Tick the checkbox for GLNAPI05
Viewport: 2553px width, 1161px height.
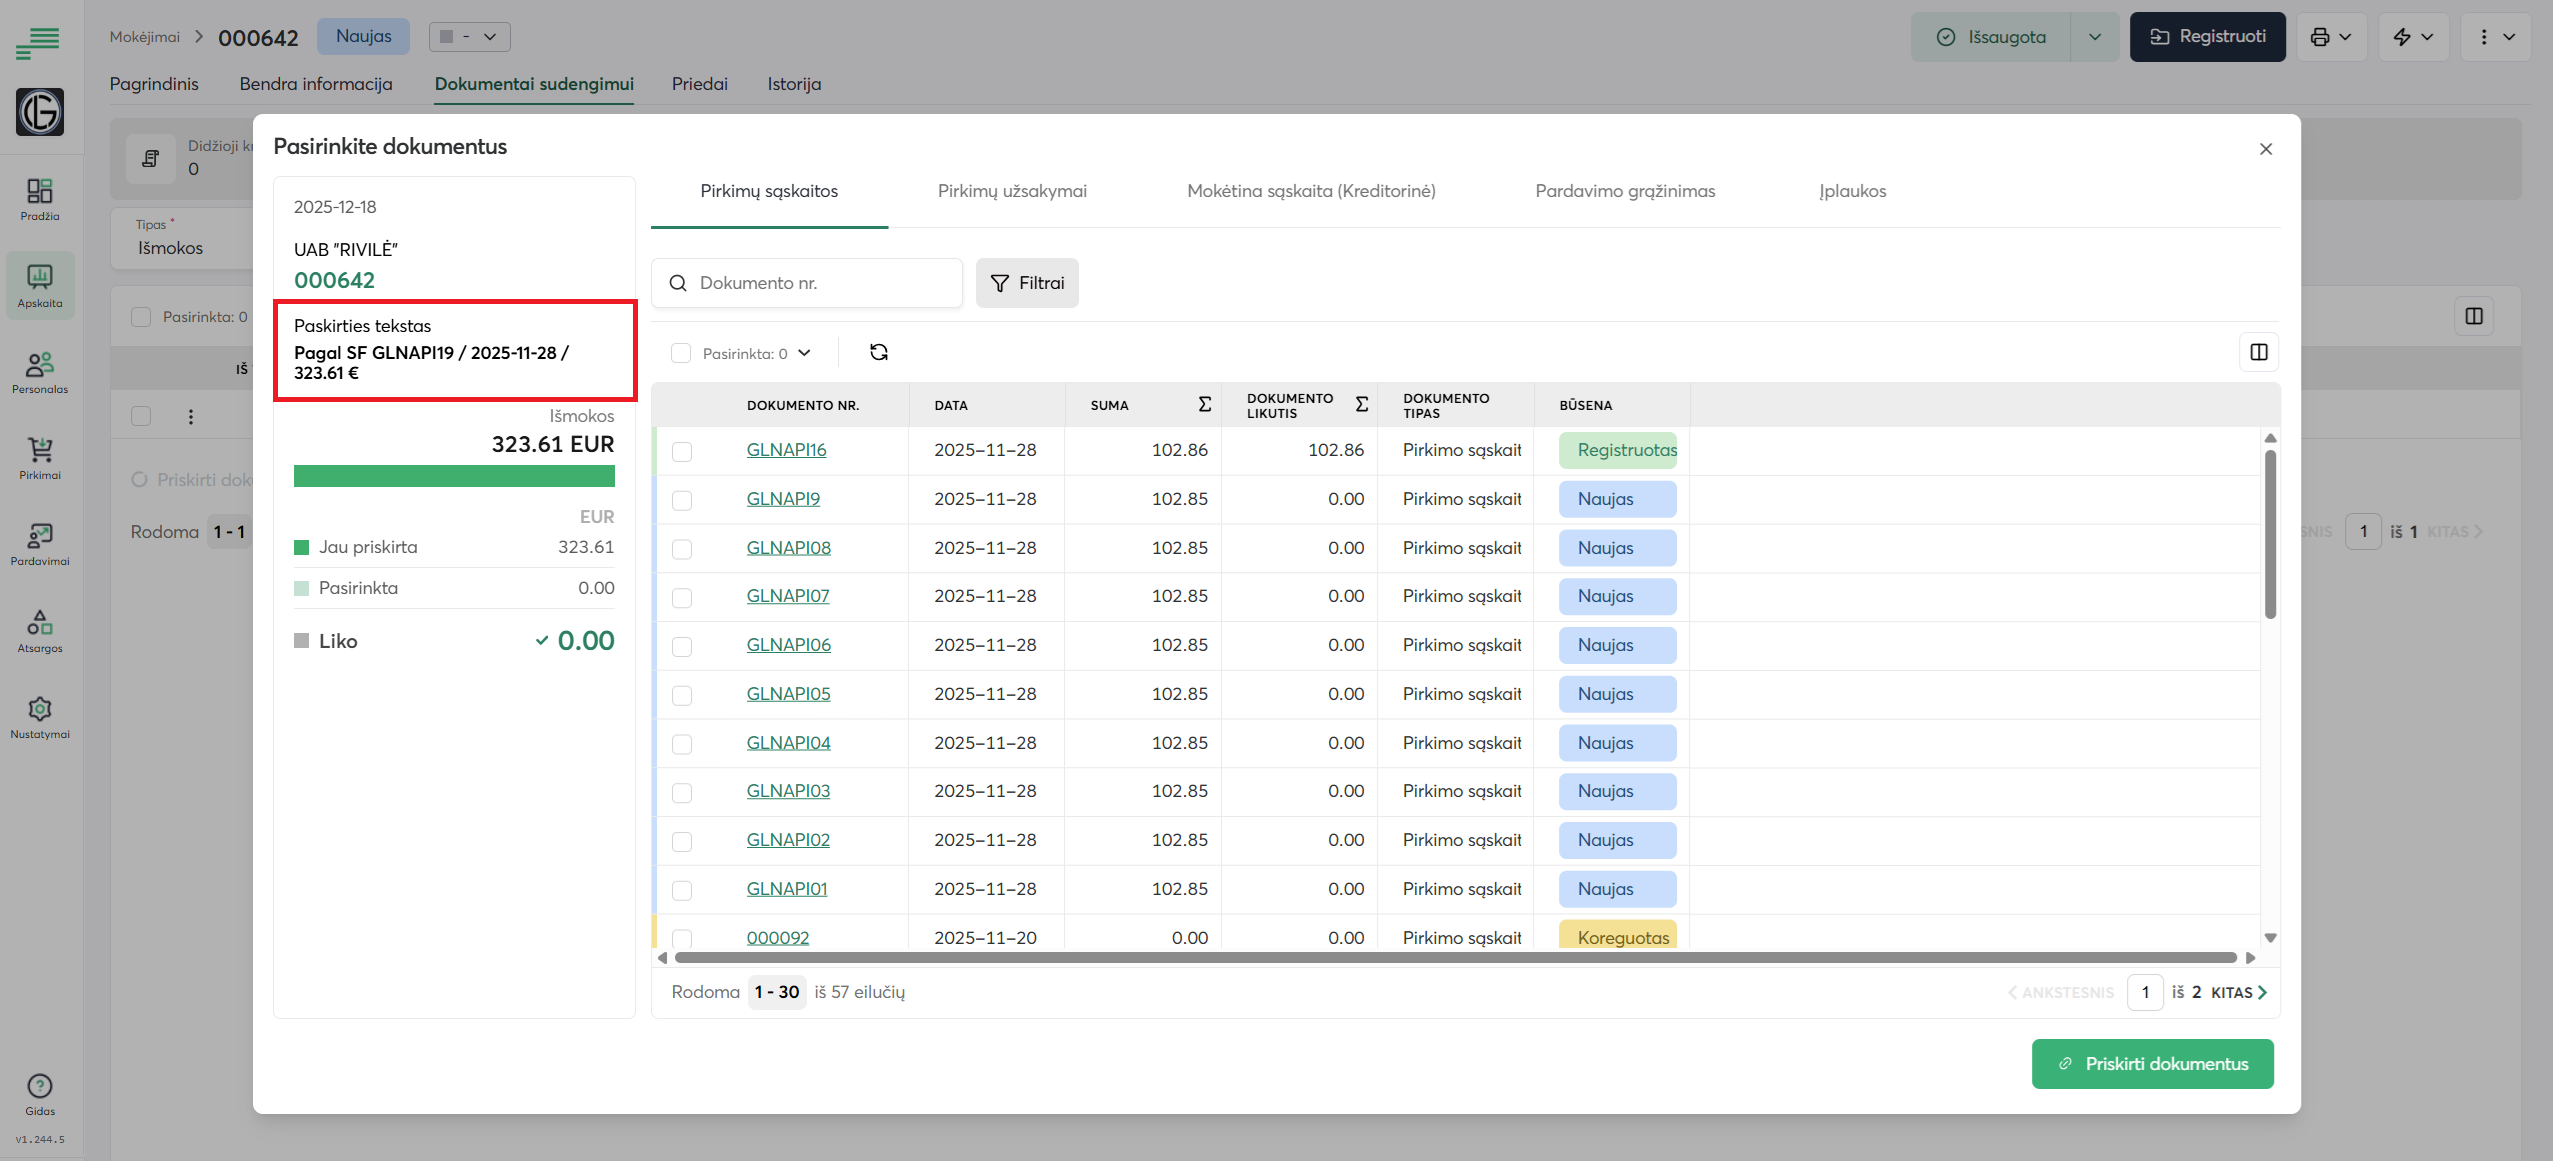click(x=682, y=695)
